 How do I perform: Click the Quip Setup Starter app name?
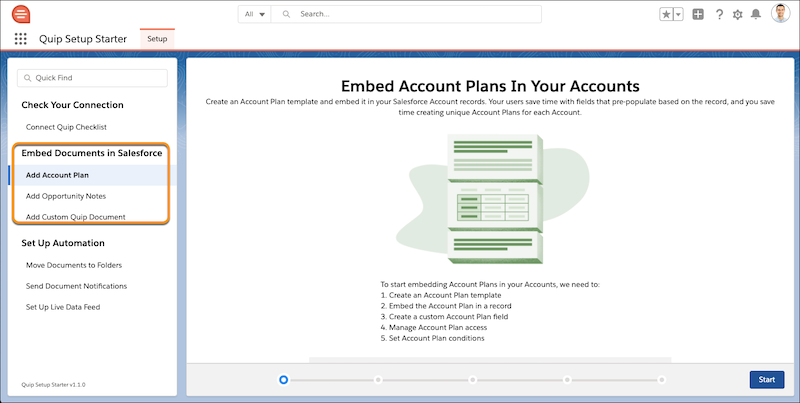tap(83, 39)
